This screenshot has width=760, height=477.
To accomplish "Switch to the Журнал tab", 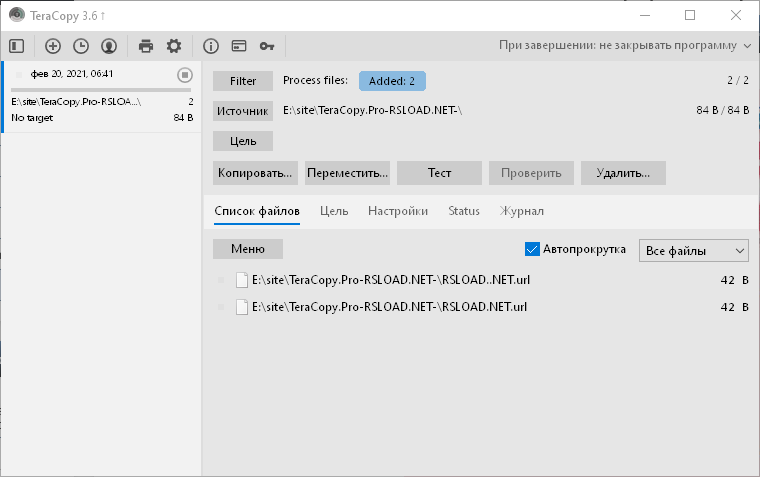I will [522, 211].
